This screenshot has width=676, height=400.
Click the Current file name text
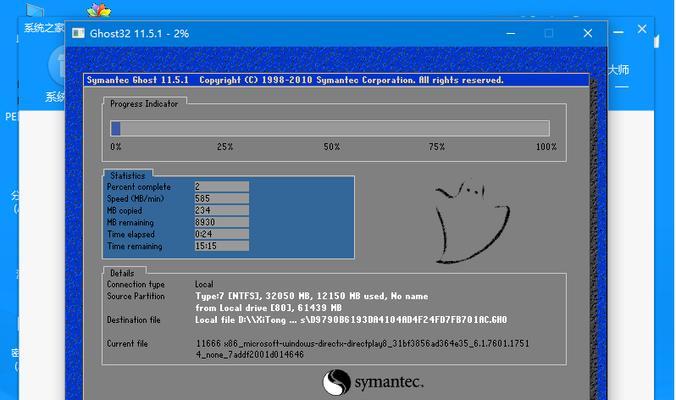tap(362, 349)
